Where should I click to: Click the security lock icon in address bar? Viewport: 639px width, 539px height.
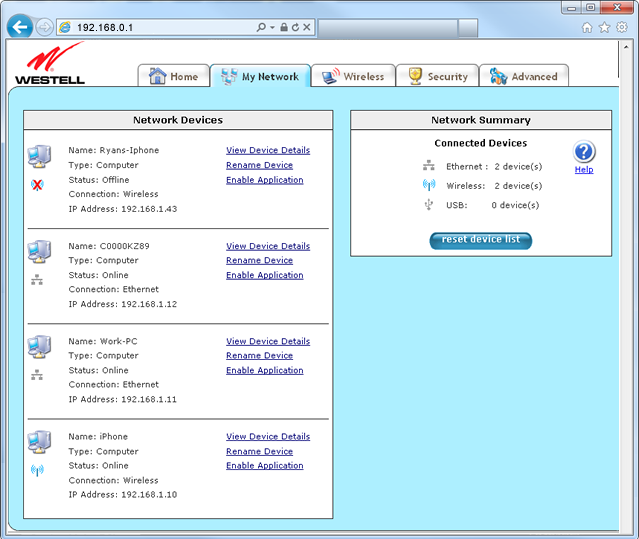(284, 27)
